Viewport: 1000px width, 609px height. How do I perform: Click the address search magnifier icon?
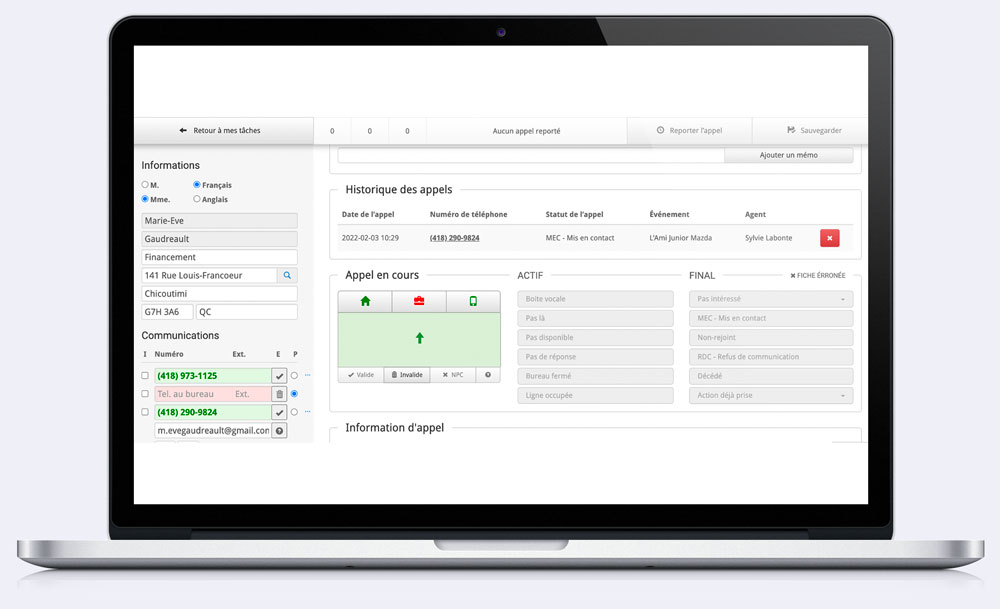287,275
